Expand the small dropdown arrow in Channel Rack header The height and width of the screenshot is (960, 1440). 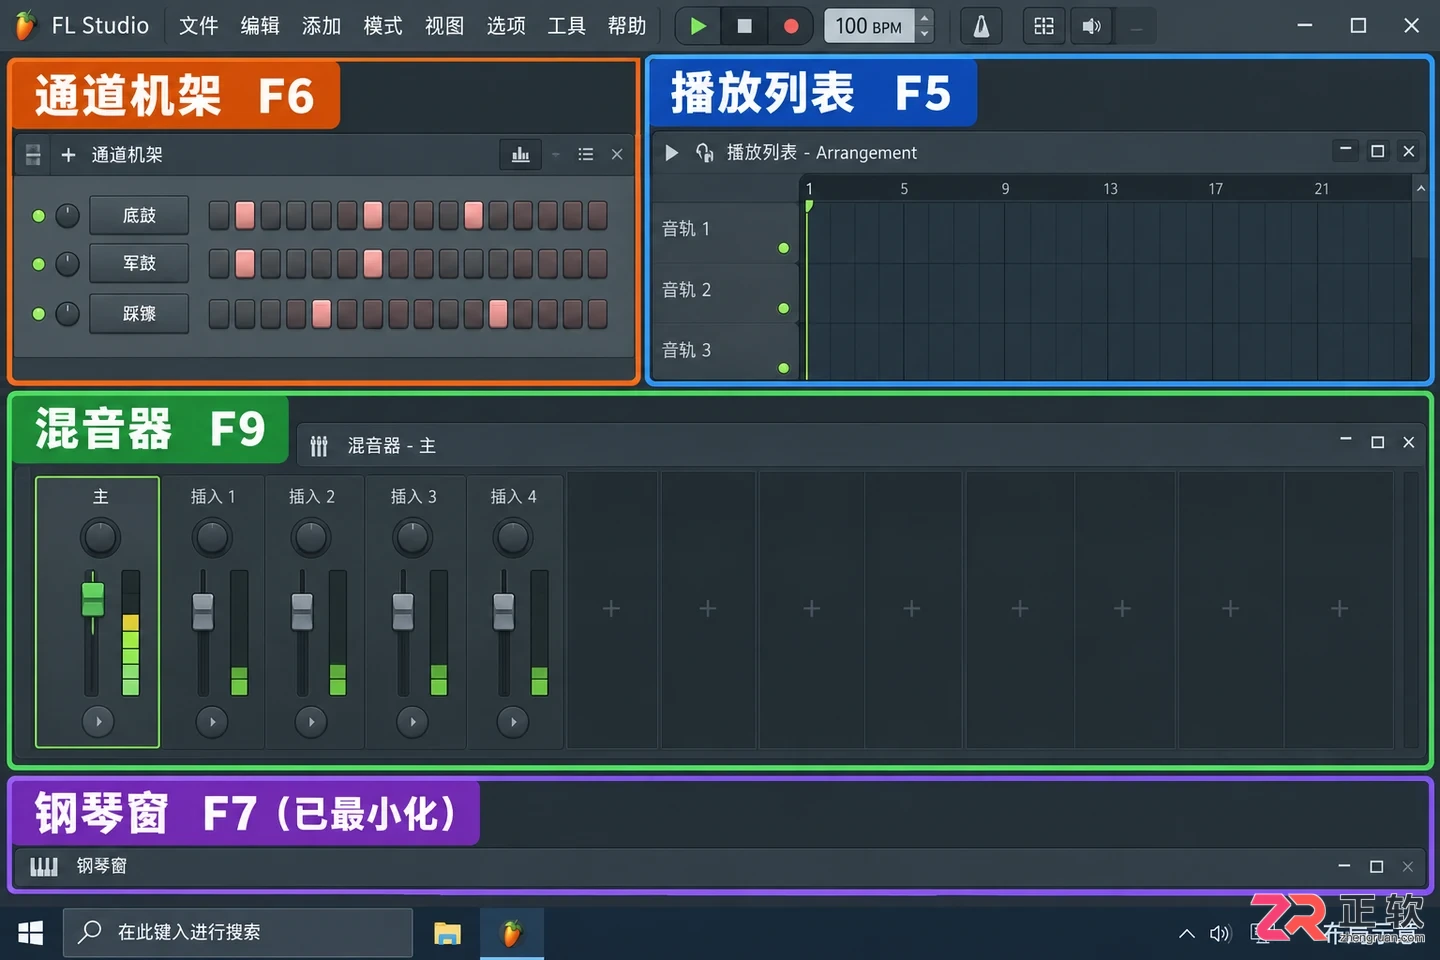click(556, 154)
